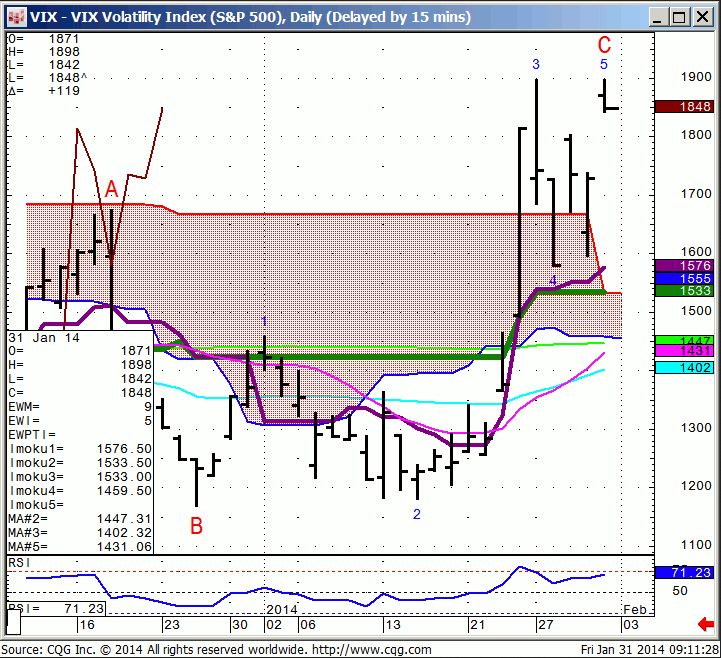Viewport: 721px width, 658px height.
Task: Click the red wave label C
Action: click(x=604, y=45)
